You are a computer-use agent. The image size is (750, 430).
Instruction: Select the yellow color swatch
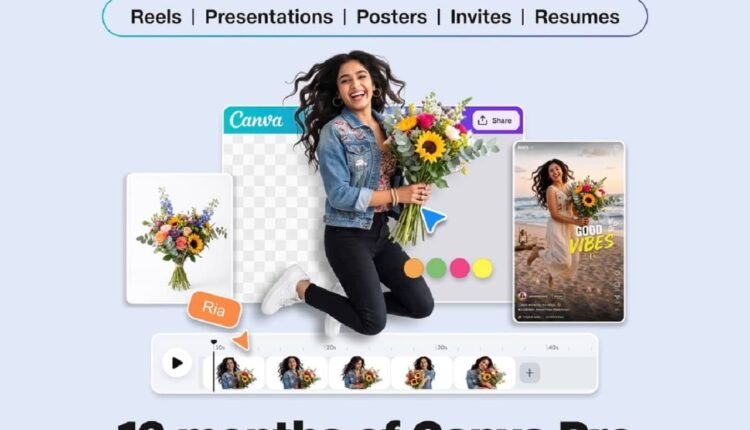(483, 268)
